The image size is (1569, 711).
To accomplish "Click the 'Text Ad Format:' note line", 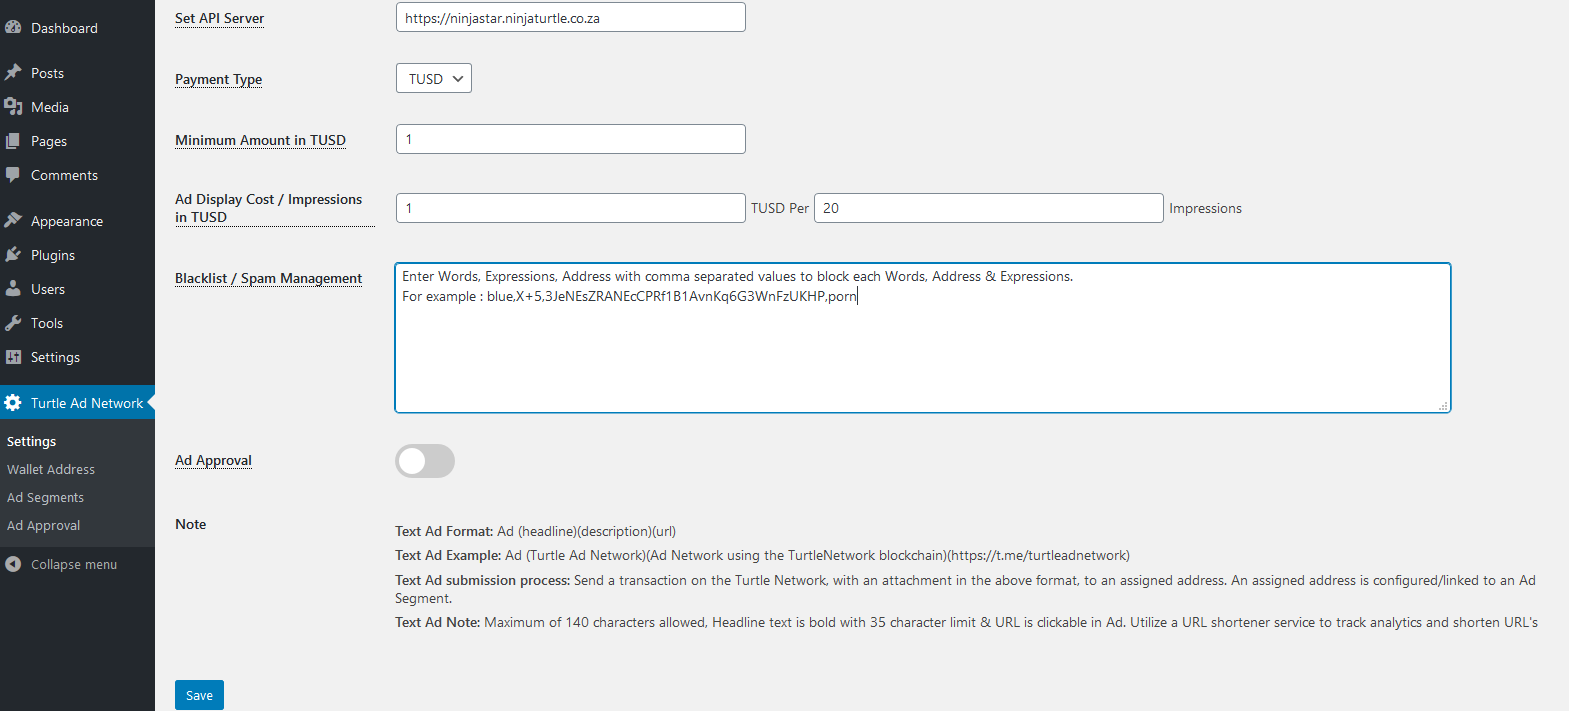I will tap(536, 531).
